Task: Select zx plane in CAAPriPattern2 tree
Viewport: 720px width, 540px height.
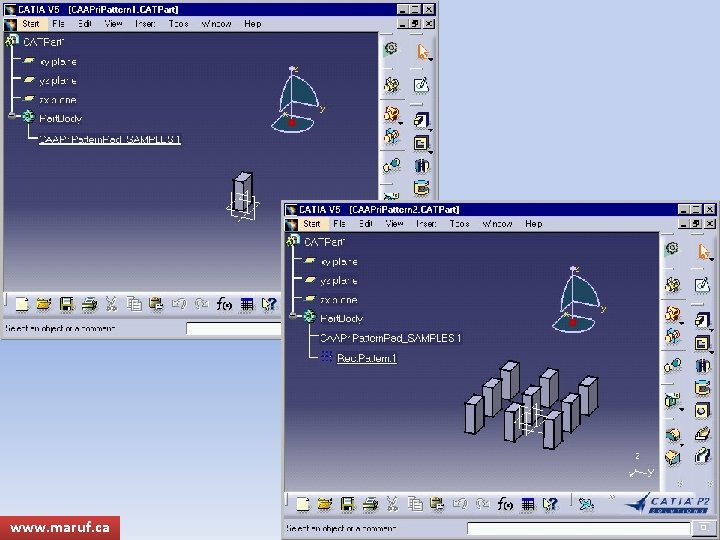Action: click(x=338, y=300)
